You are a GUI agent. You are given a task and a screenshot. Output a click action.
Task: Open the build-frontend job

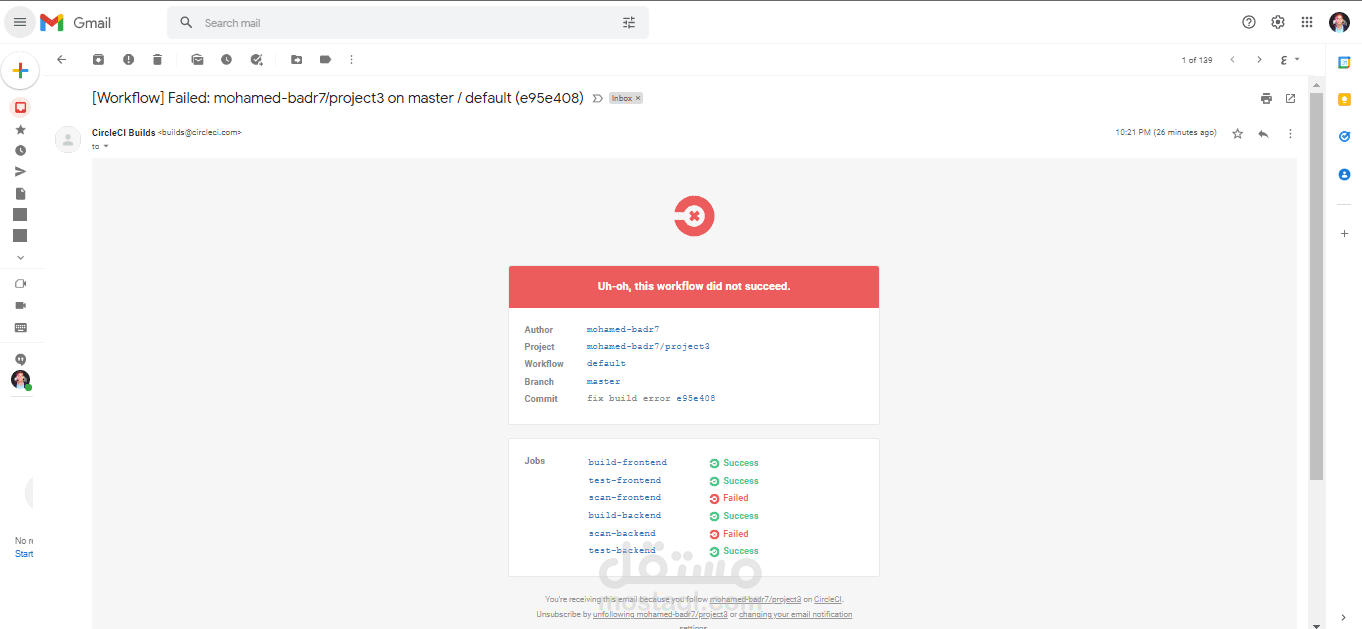point(627,462)
